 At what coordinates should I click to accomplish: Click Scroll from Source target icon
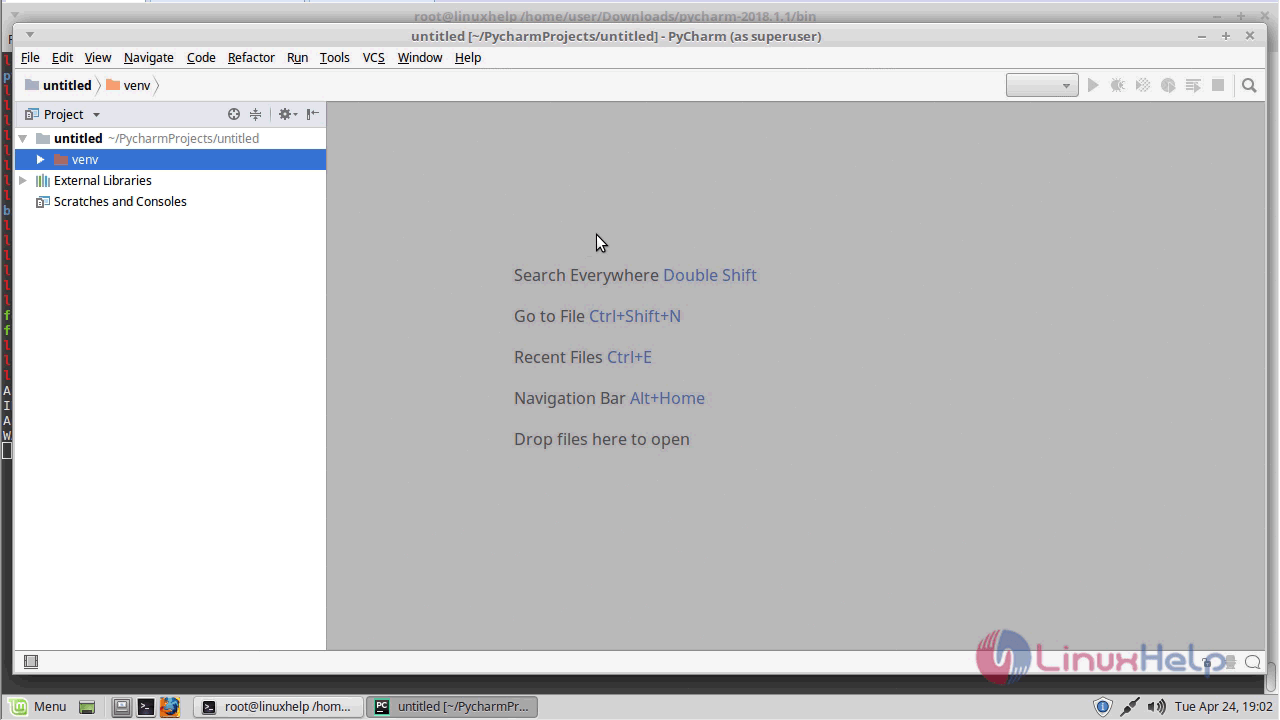point(234,114)
